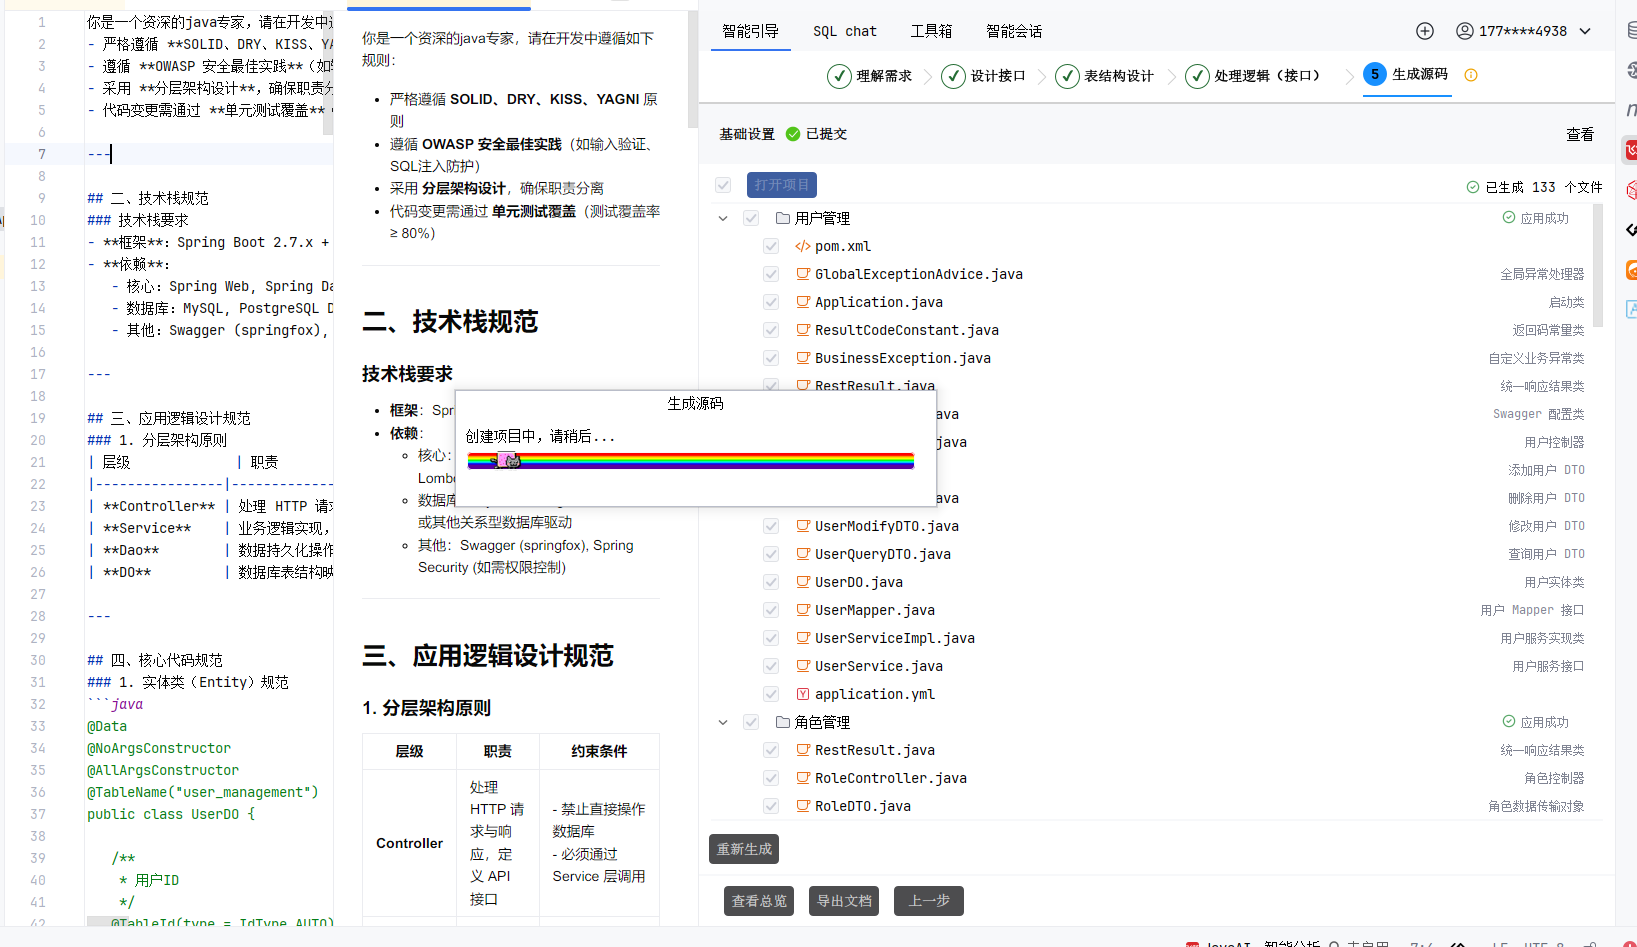The width and height of the screenshot is (1637, 947).
Task: Click the check icon beside 已生成 133 个文件
Action: point(1473,187)
